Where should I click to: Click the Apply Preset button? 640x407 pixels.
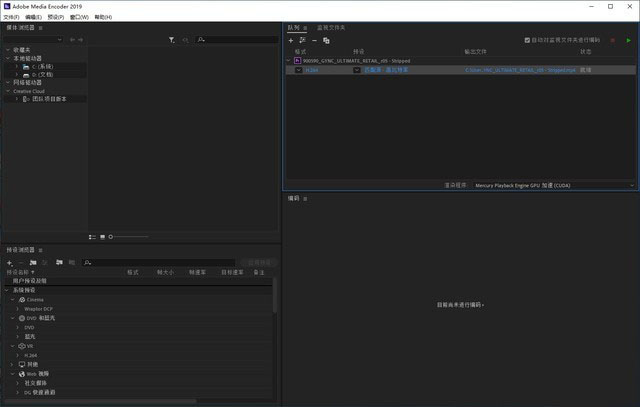pyautogui.click(x=259, y=262)
